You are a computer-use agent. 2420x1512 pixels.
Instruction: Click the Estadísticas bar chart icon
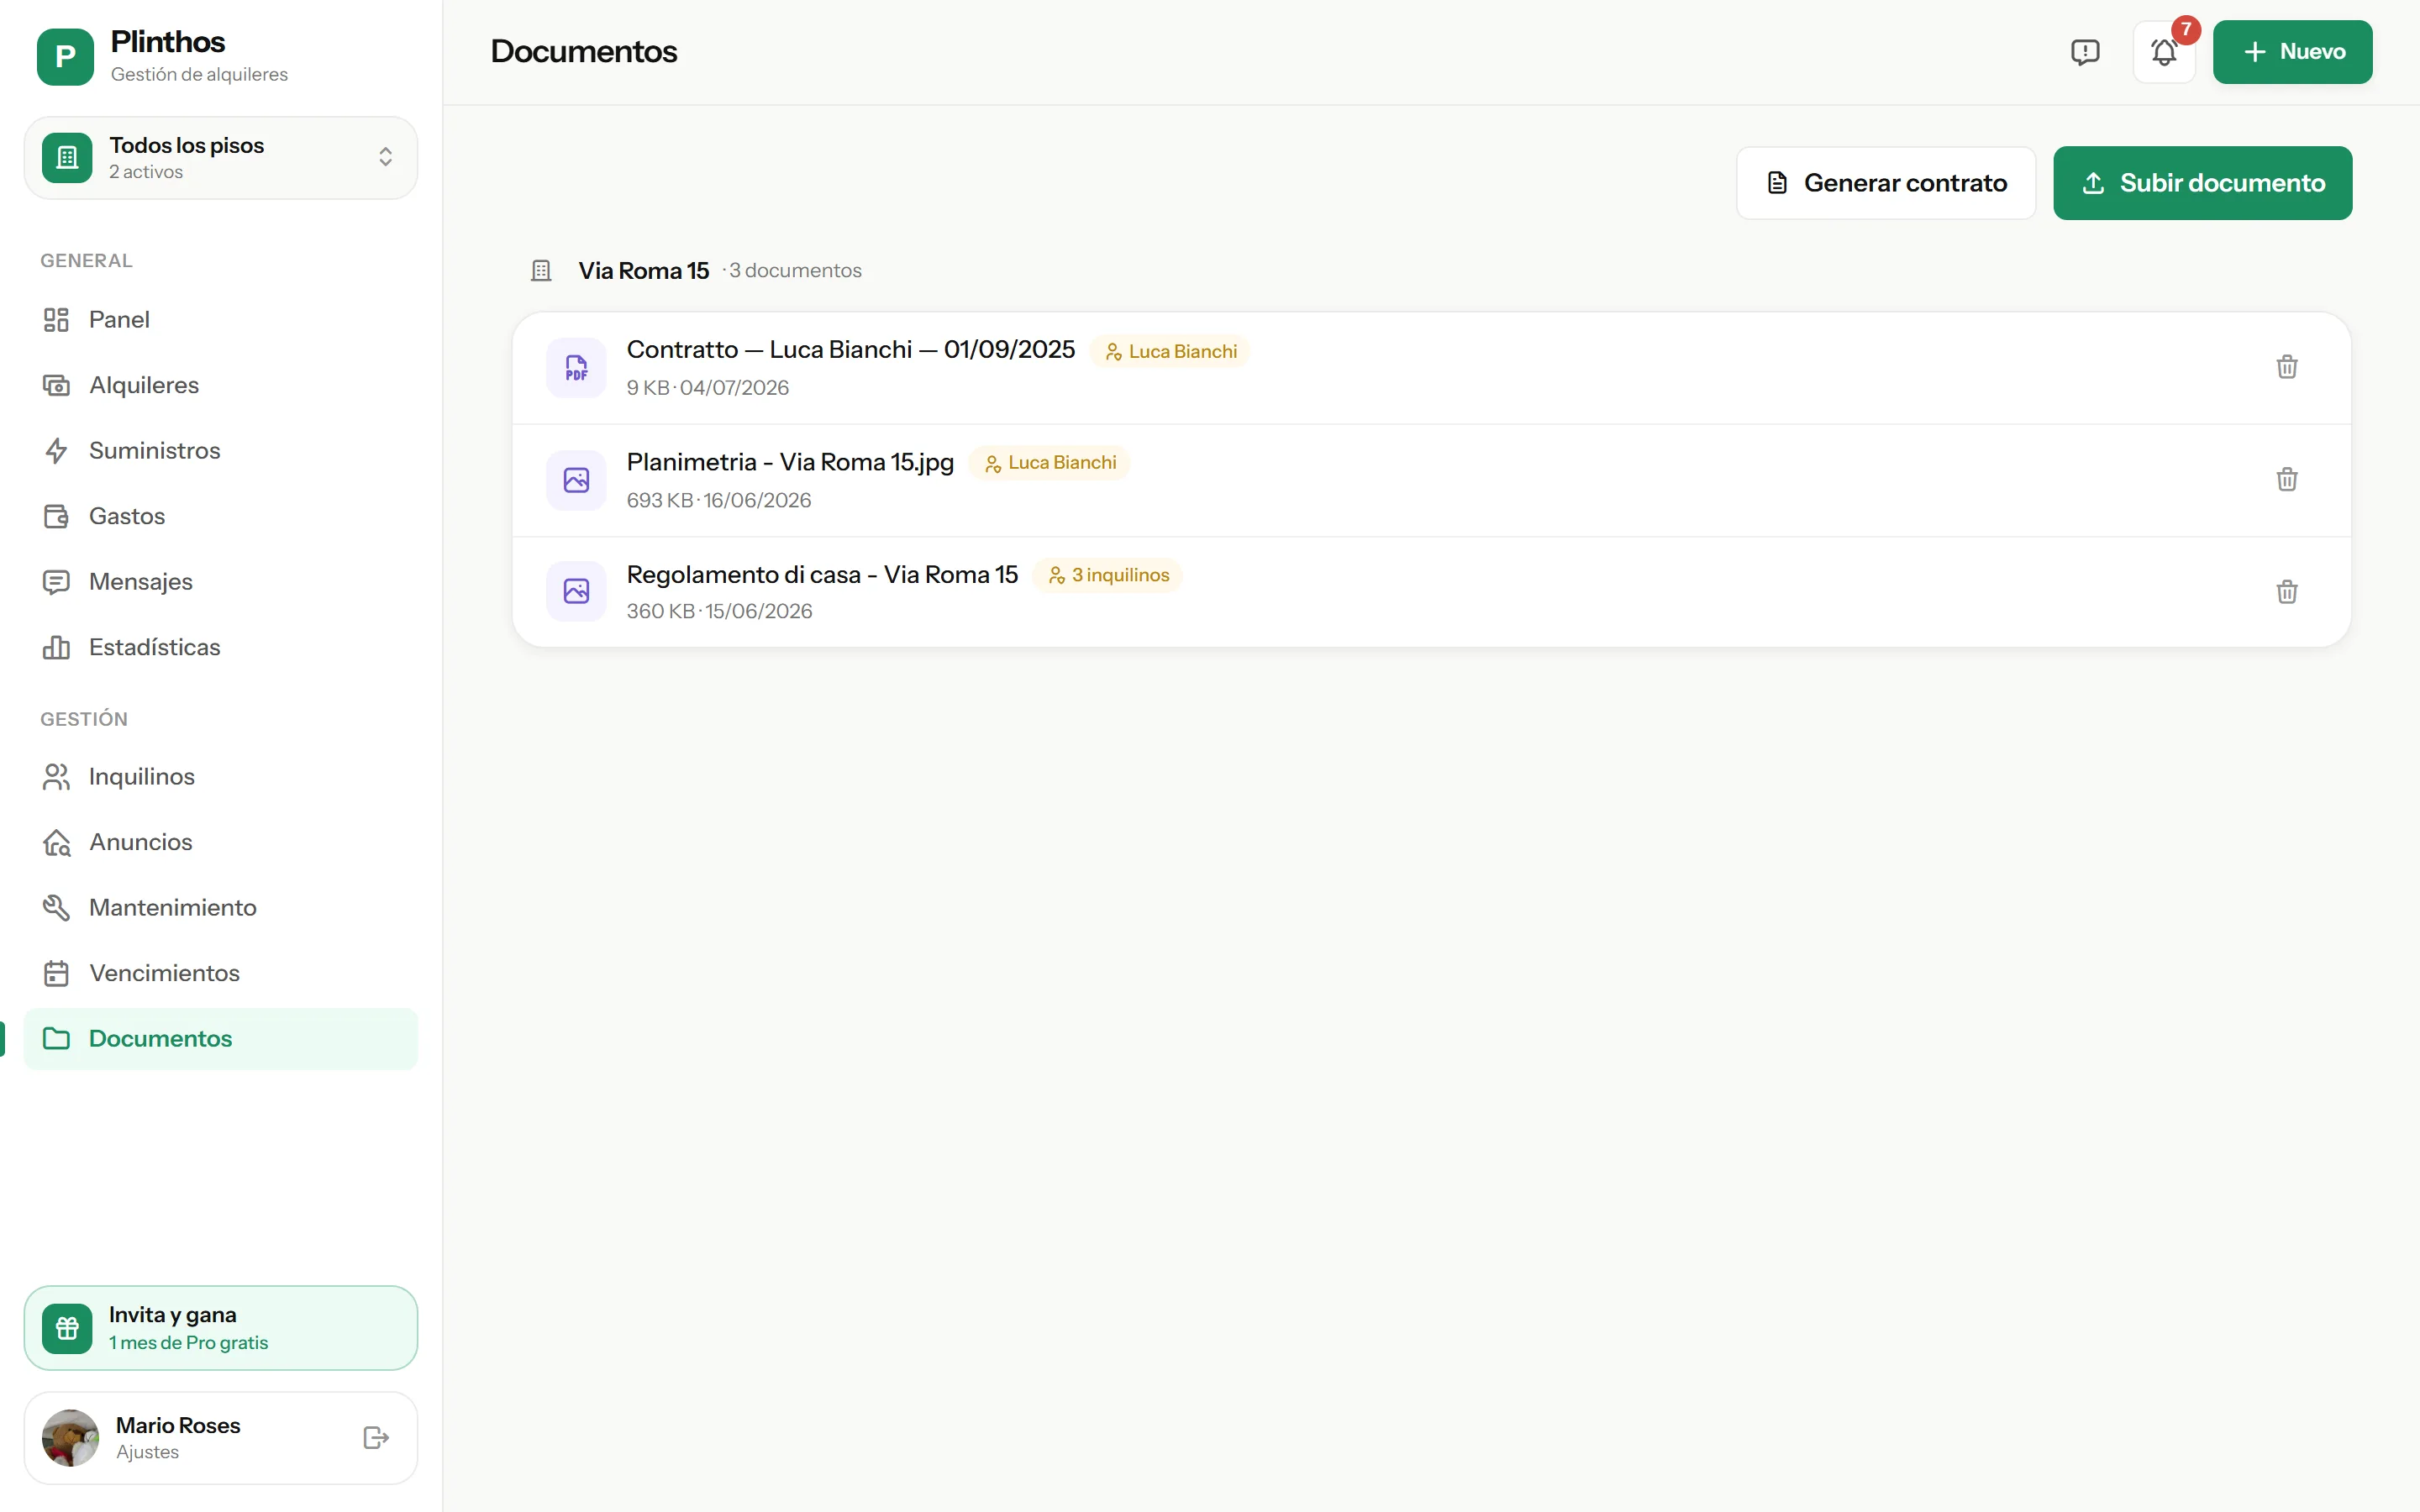[56, 647]
